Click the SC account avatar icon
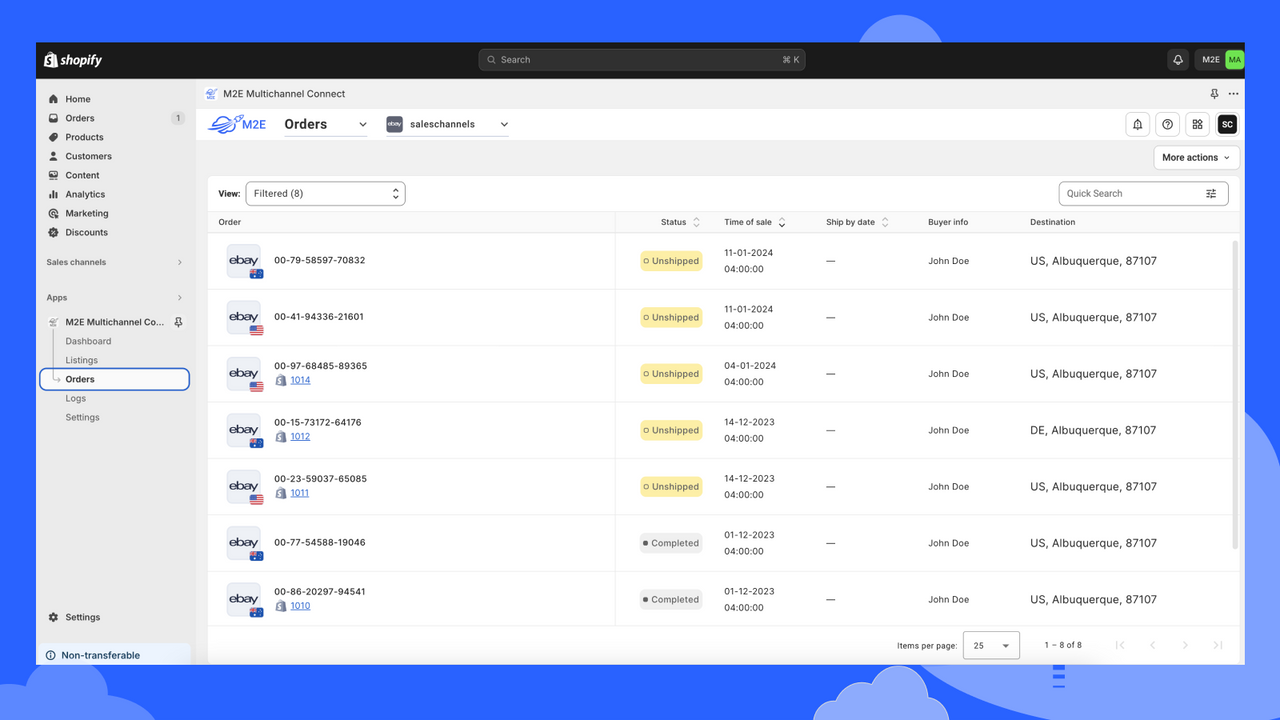The width and height of the screenshot is (1280, 720). pos(1227,124)
